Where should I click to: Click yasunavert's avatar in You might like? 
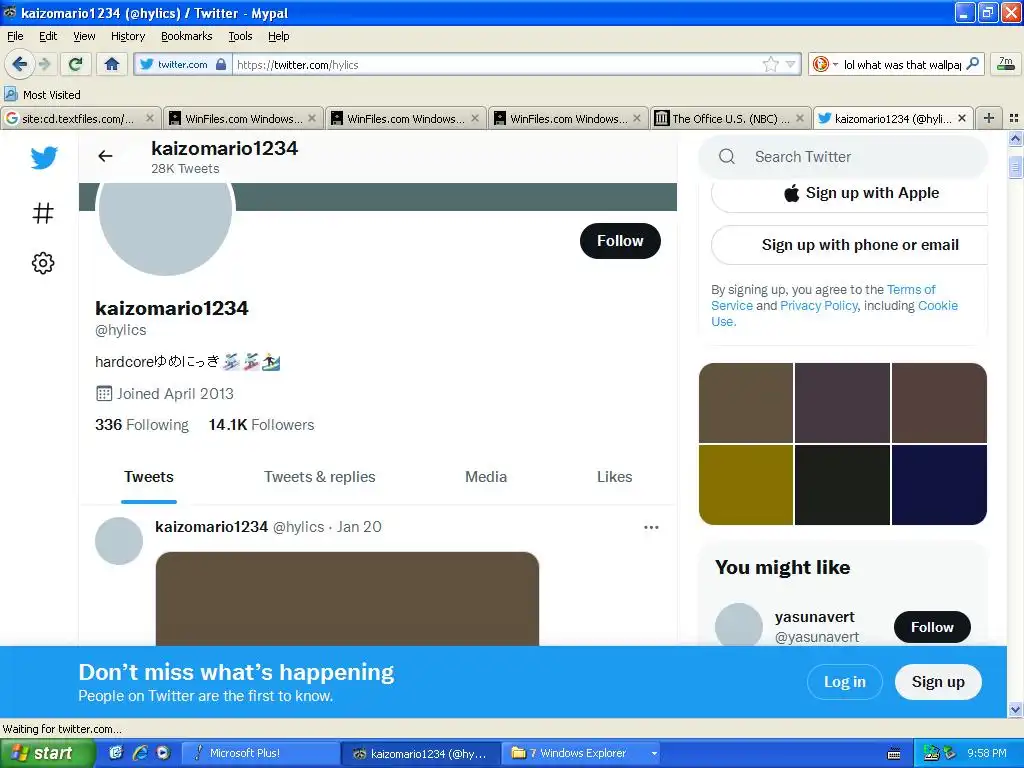pyautogui.click(x=739, y=626)
